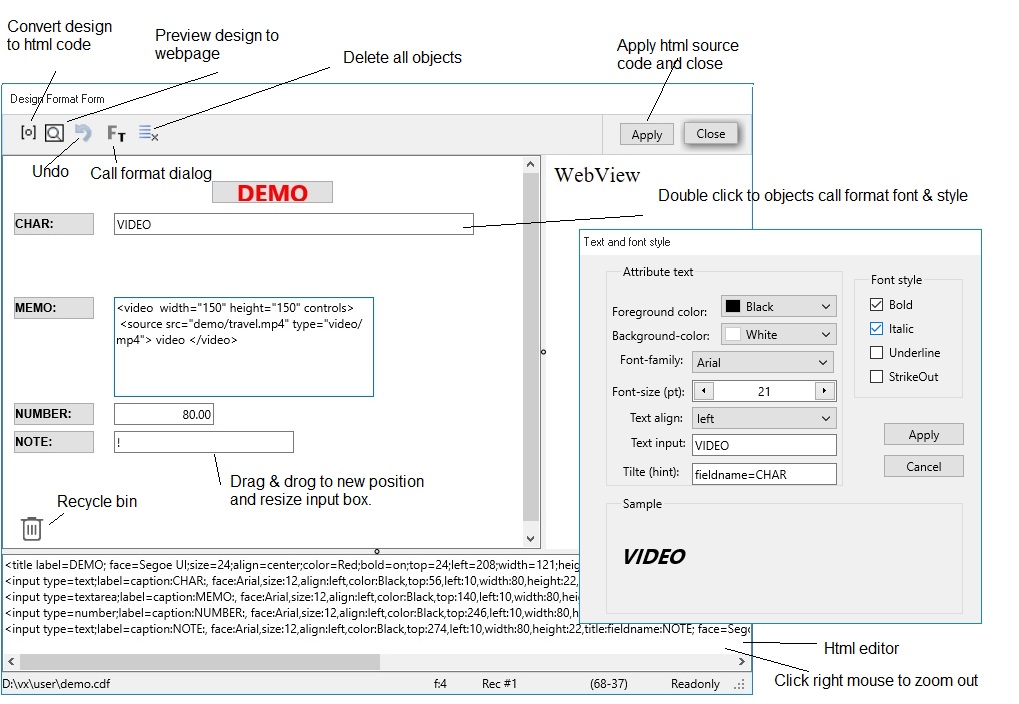Open the font format dialog icon
The image size is (1019, 704).
click(116, 133)
